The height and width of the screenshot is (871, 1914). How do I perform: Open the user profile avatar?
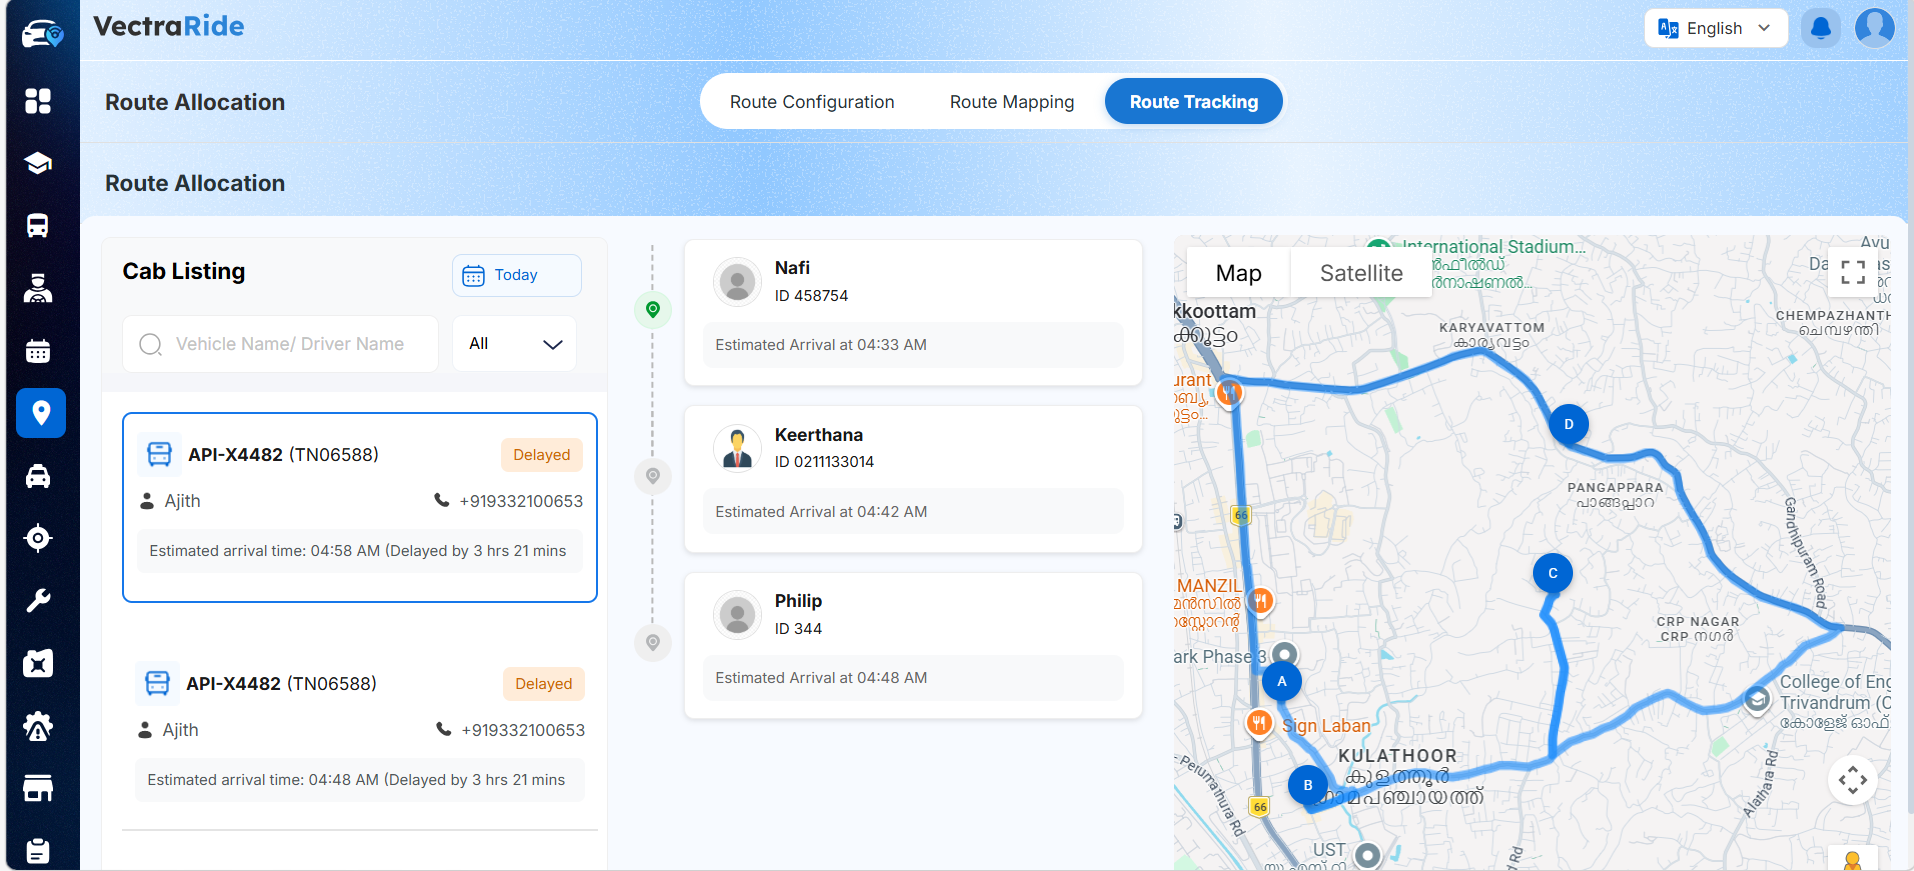click(1875, 28)
